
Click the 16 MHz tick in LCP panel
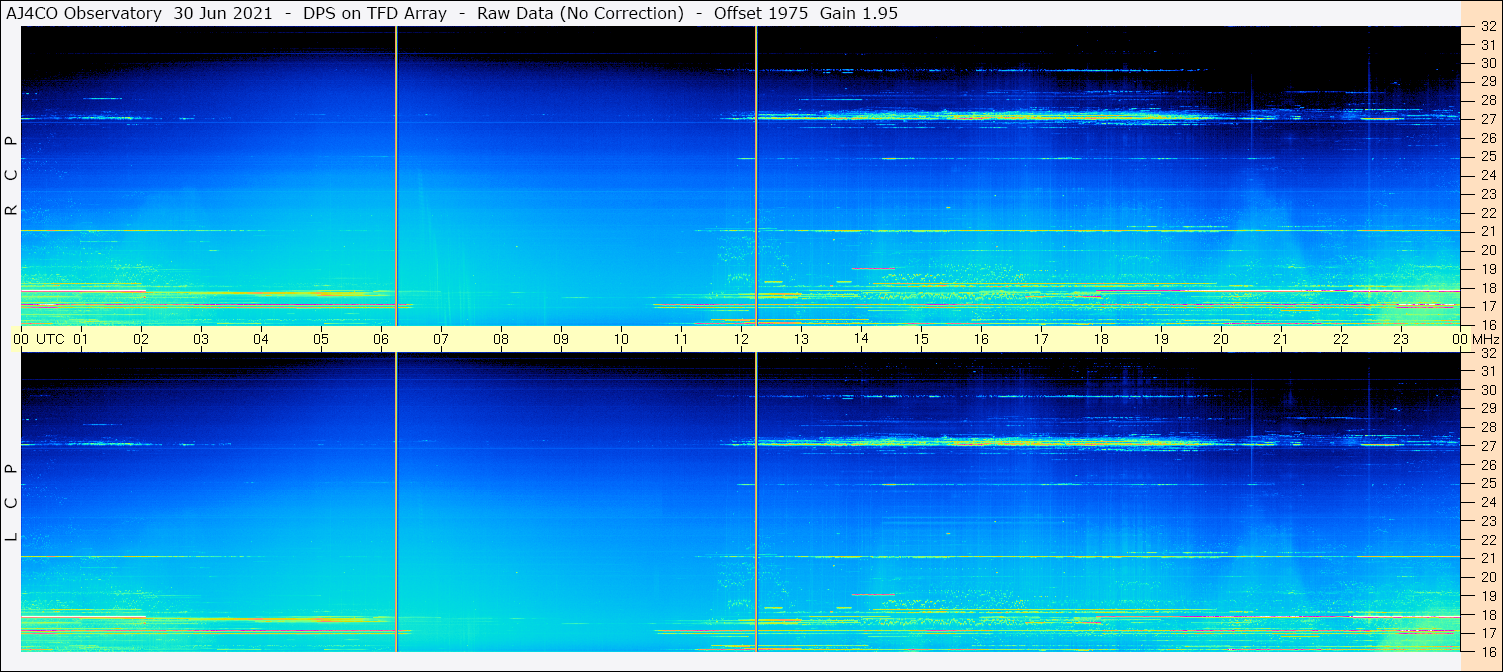(1487, 651)
